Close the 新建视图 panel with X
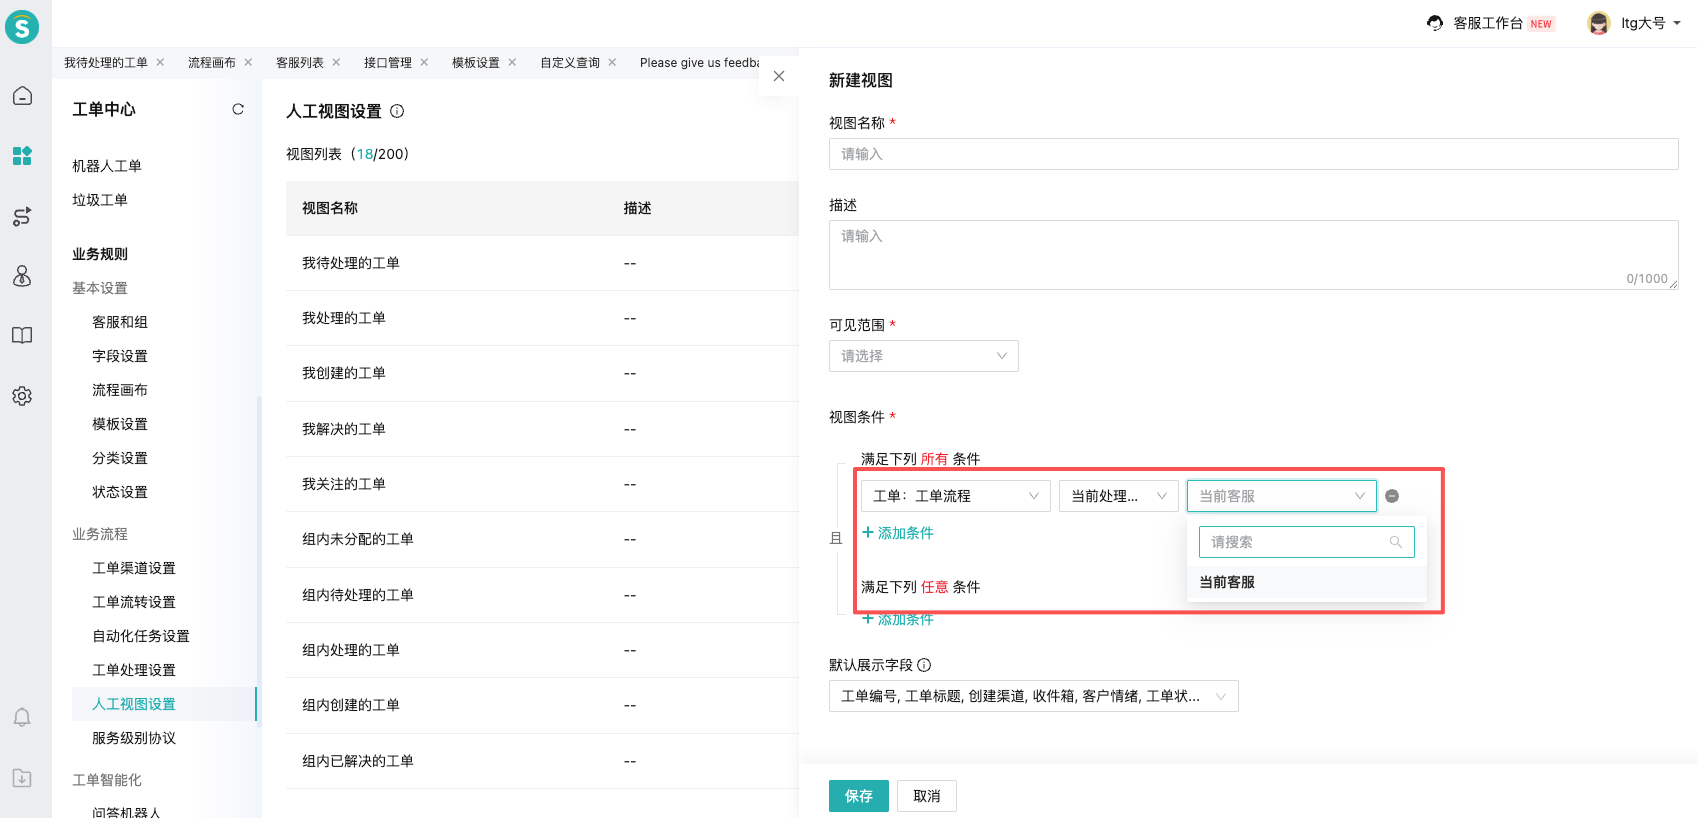Screen dimensions: 1697x818 (779, 76)
